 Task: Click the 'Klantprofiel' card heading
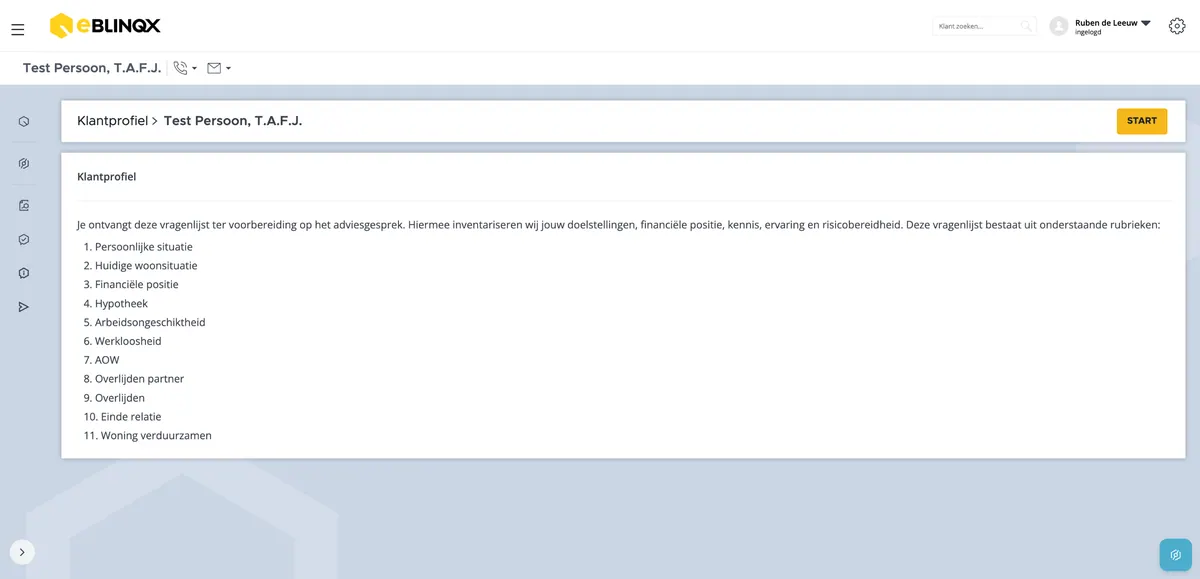tap(107, 177)
